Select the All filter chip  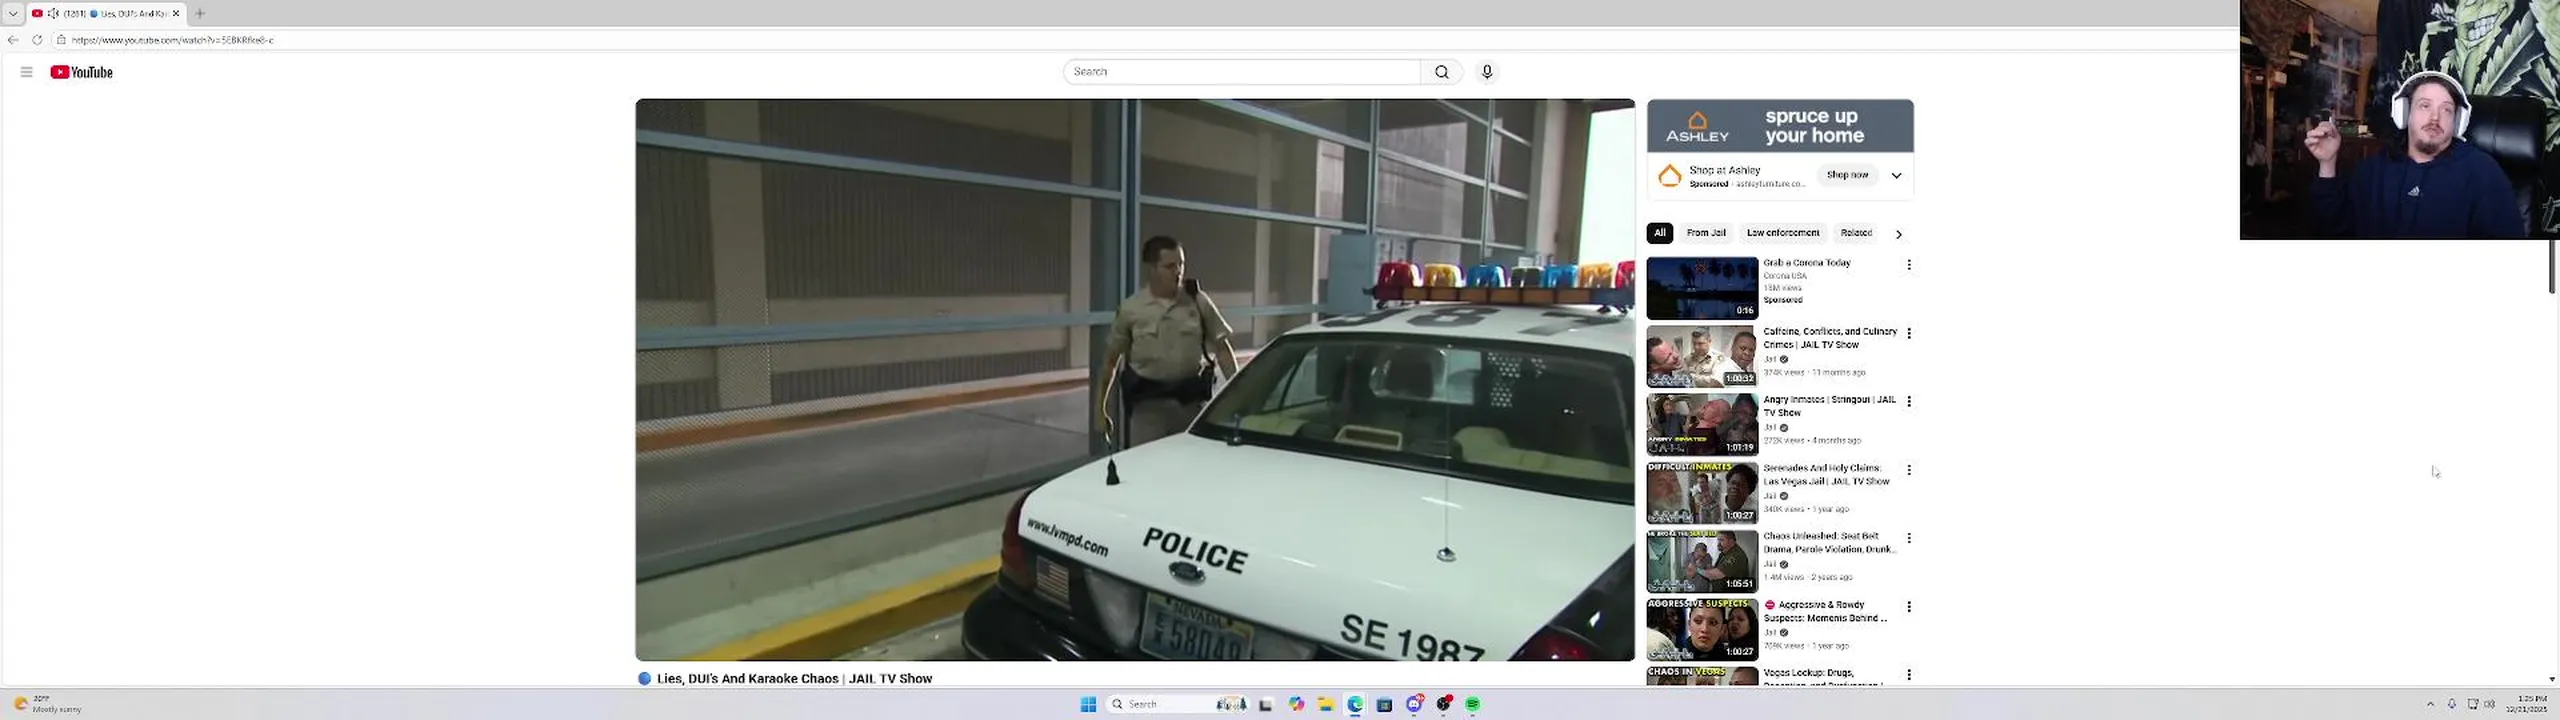1659,233
